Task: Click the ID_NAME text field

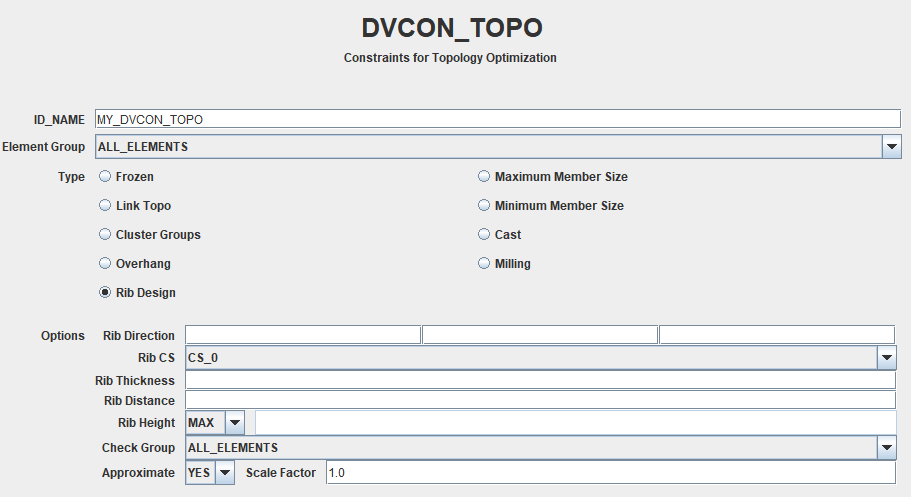Action: (x=497, y=119)
